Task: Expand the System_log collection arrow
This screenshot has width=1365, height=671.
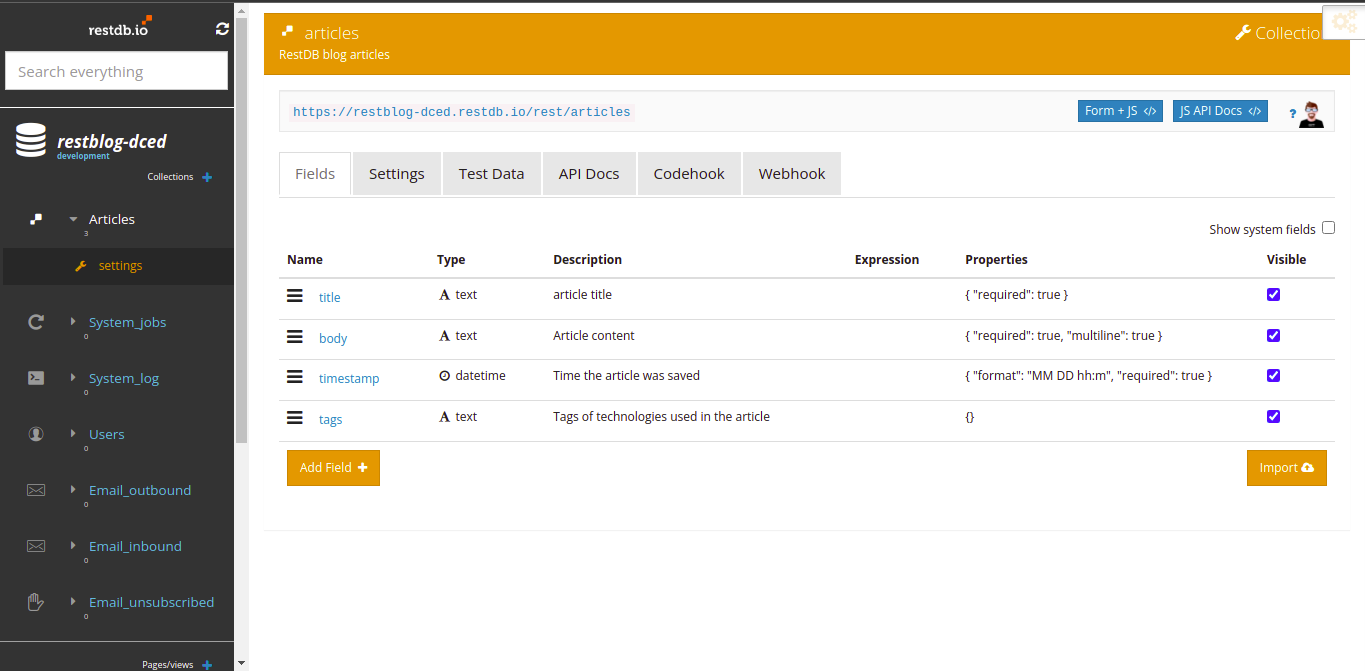Action: (x=73, y=378)
